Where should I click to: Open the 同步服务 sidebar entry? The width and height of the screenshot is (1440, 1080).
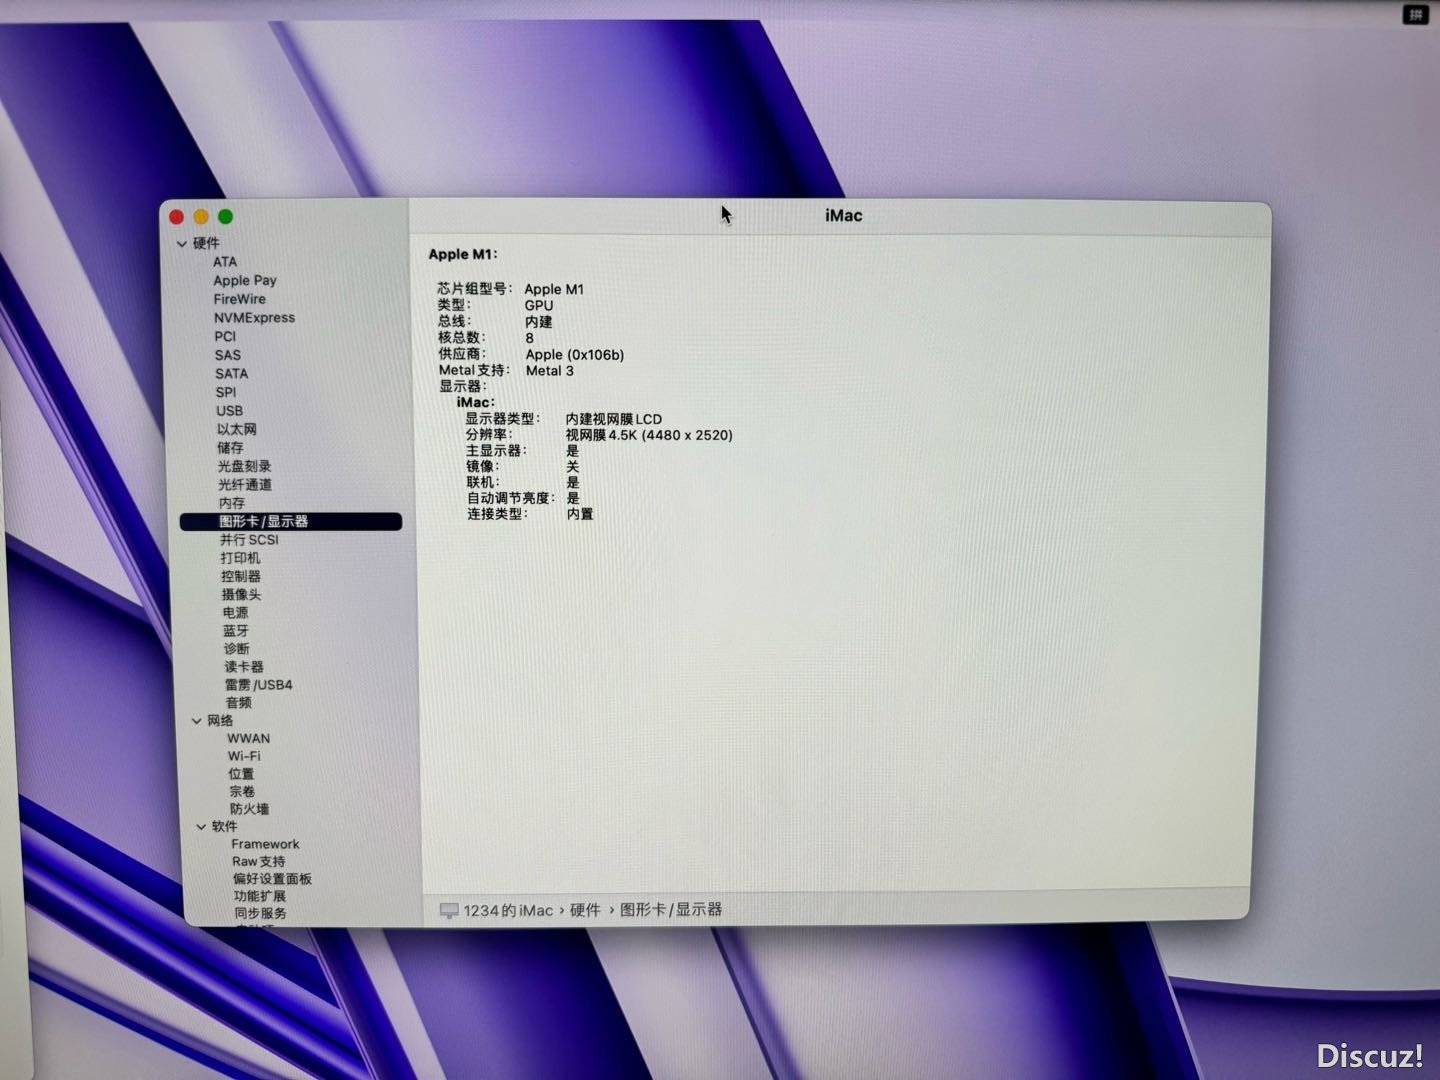click(261, 914)
